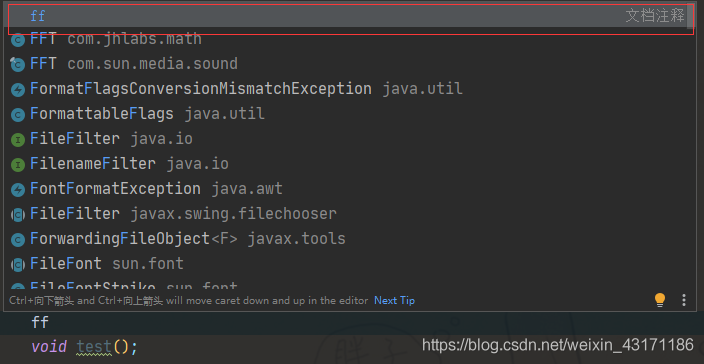
Task: Click the test method name in editor
Action: [94, 346]
